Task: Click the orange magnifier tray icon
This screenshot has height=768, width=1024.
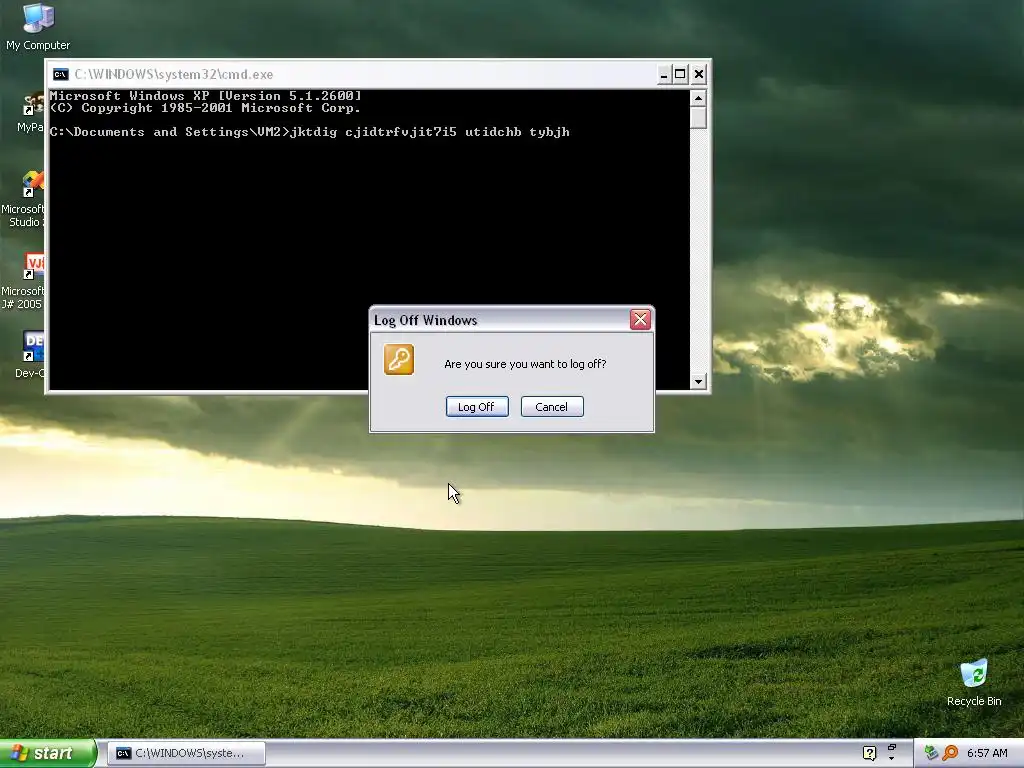Action: (x=950, y=753)
